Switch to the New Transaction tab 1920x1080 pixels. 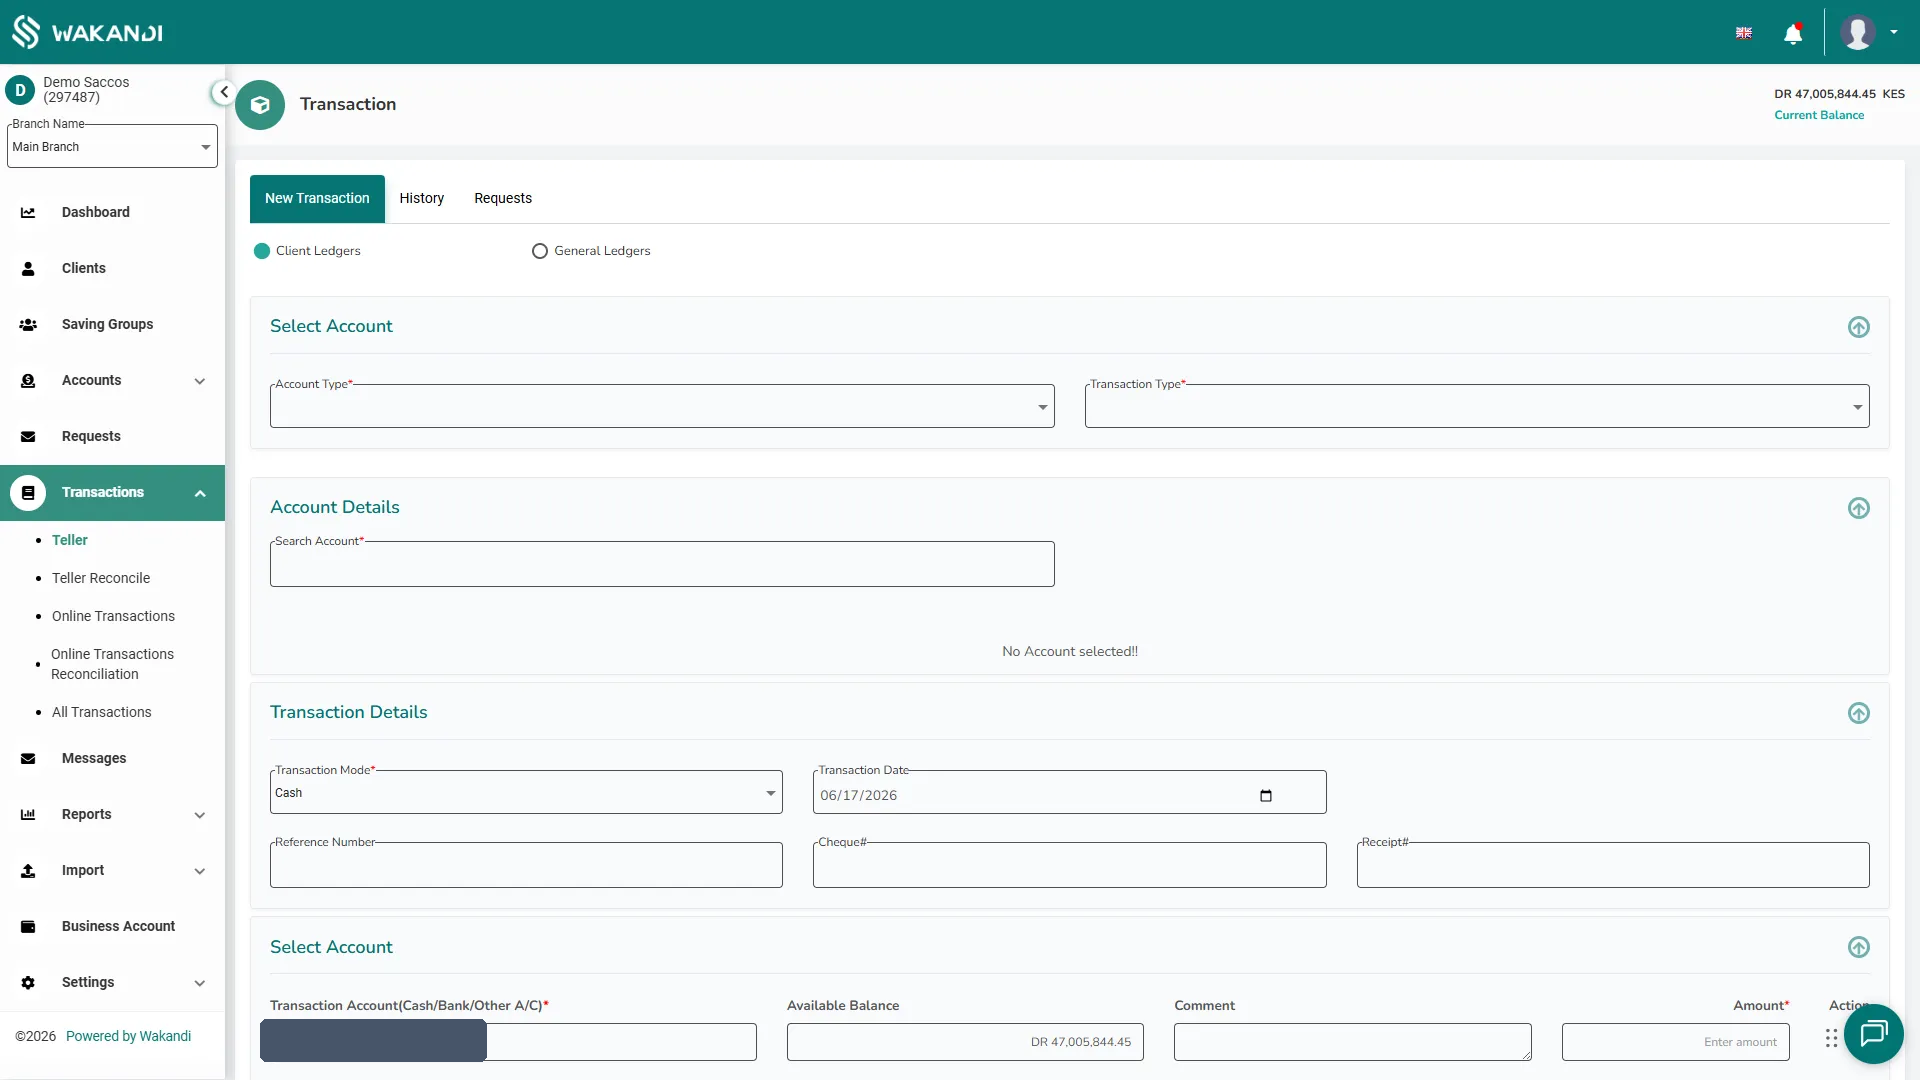coord(317,198)
